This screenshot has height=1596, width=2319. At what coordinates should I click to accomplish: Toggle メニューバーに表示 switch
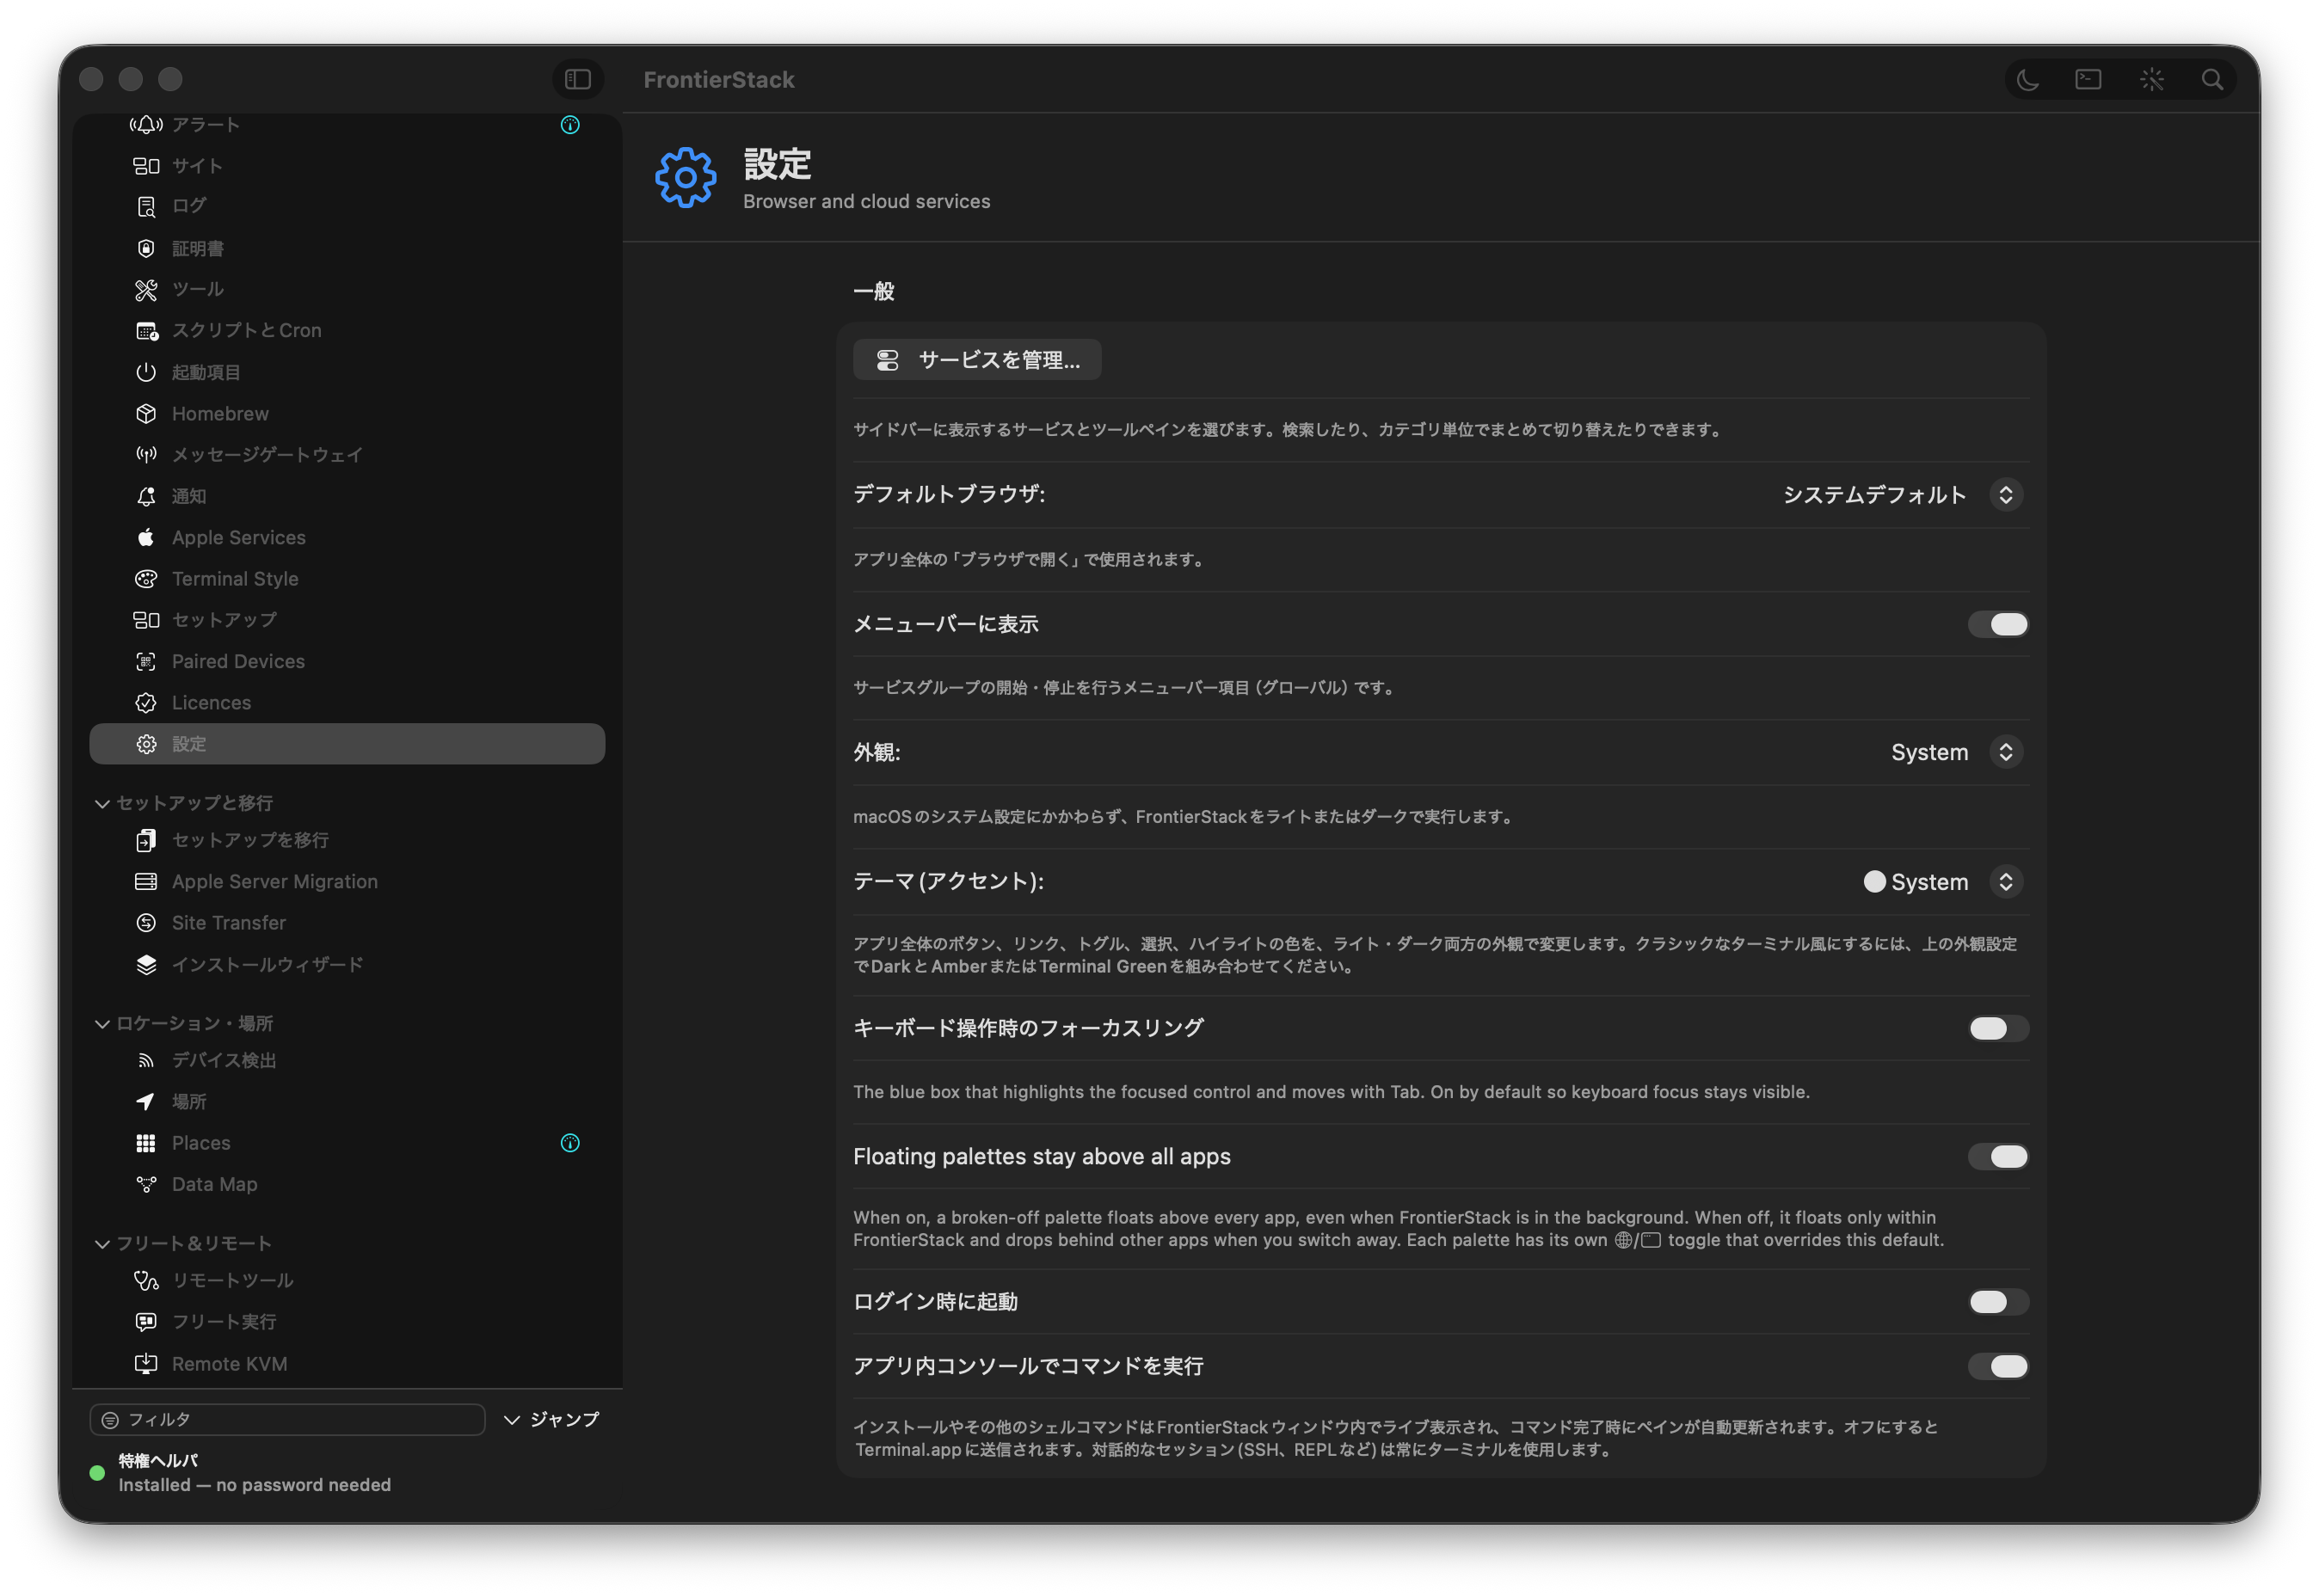click(1998, 625)
